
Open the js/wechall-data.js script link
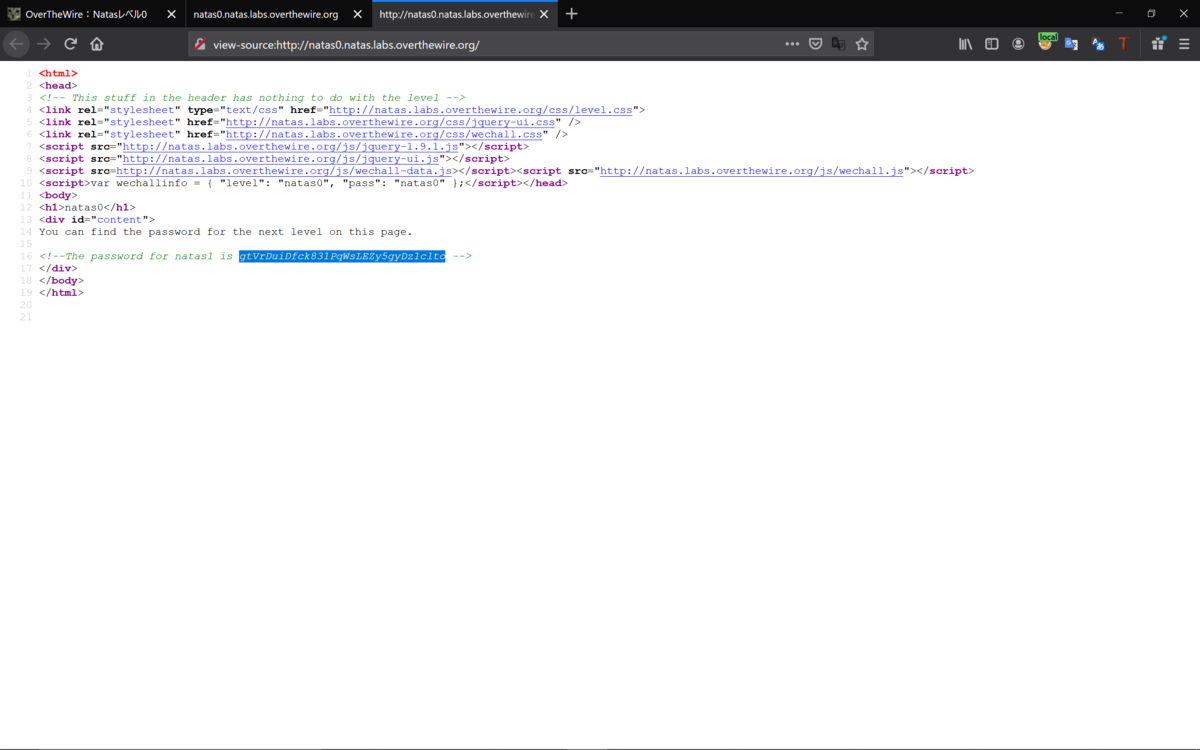pyautogui.click(x=284, y=171)
